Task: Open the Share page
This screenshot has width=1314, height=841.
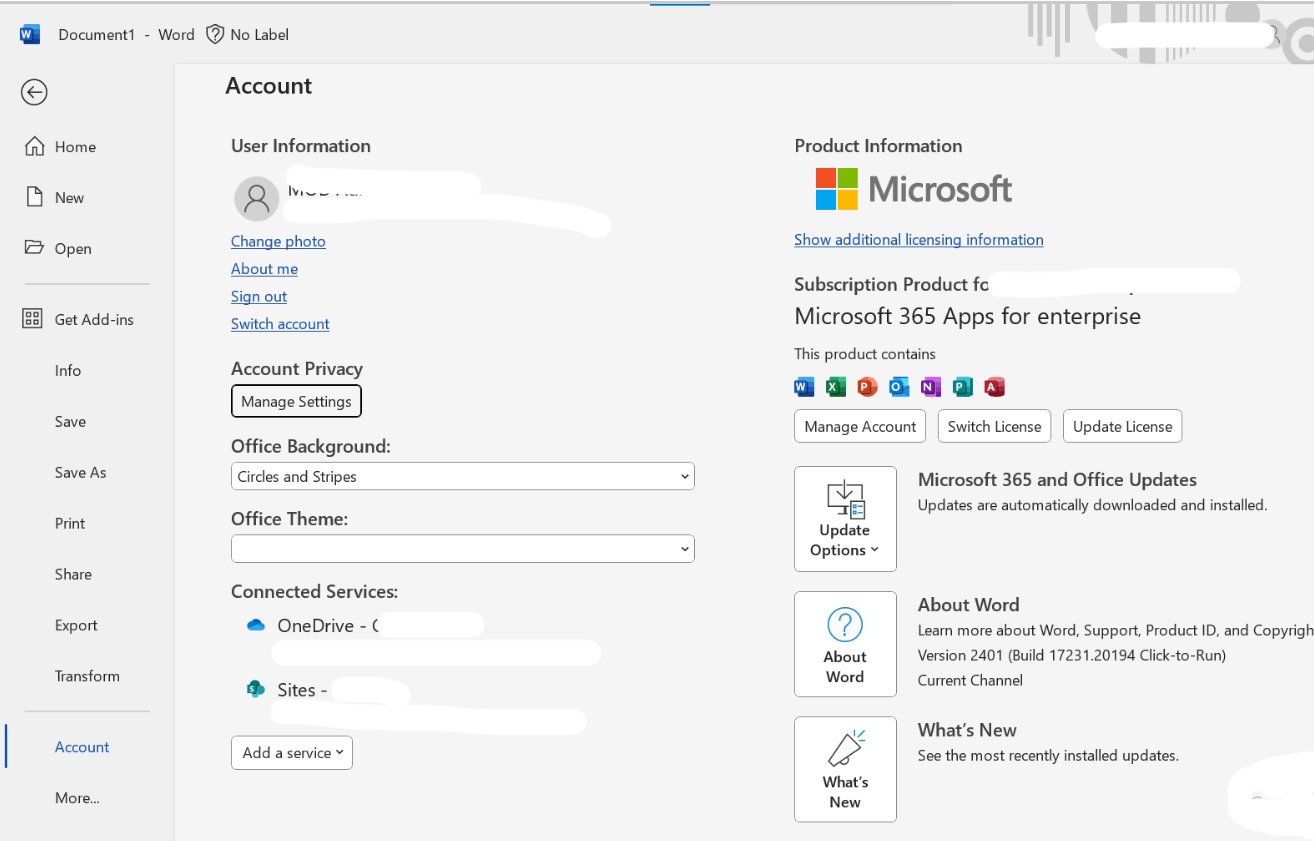Action: click(x=73, y=575)
